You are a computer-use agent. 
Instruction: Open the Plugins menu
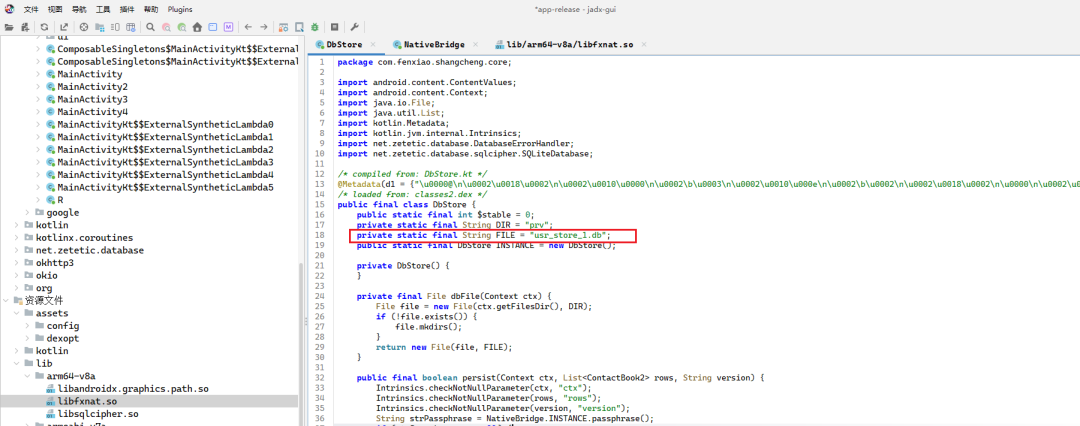click(x=180, y=9)
